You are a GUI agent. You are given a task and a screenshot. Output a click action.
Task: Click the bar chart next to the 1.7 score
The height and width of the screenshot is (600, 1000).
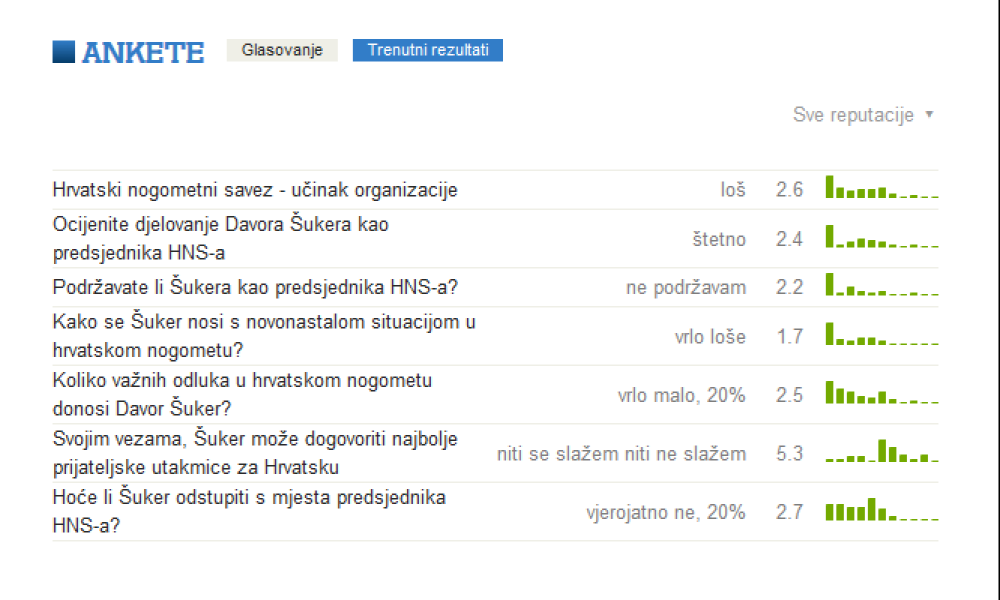point(881,333)
